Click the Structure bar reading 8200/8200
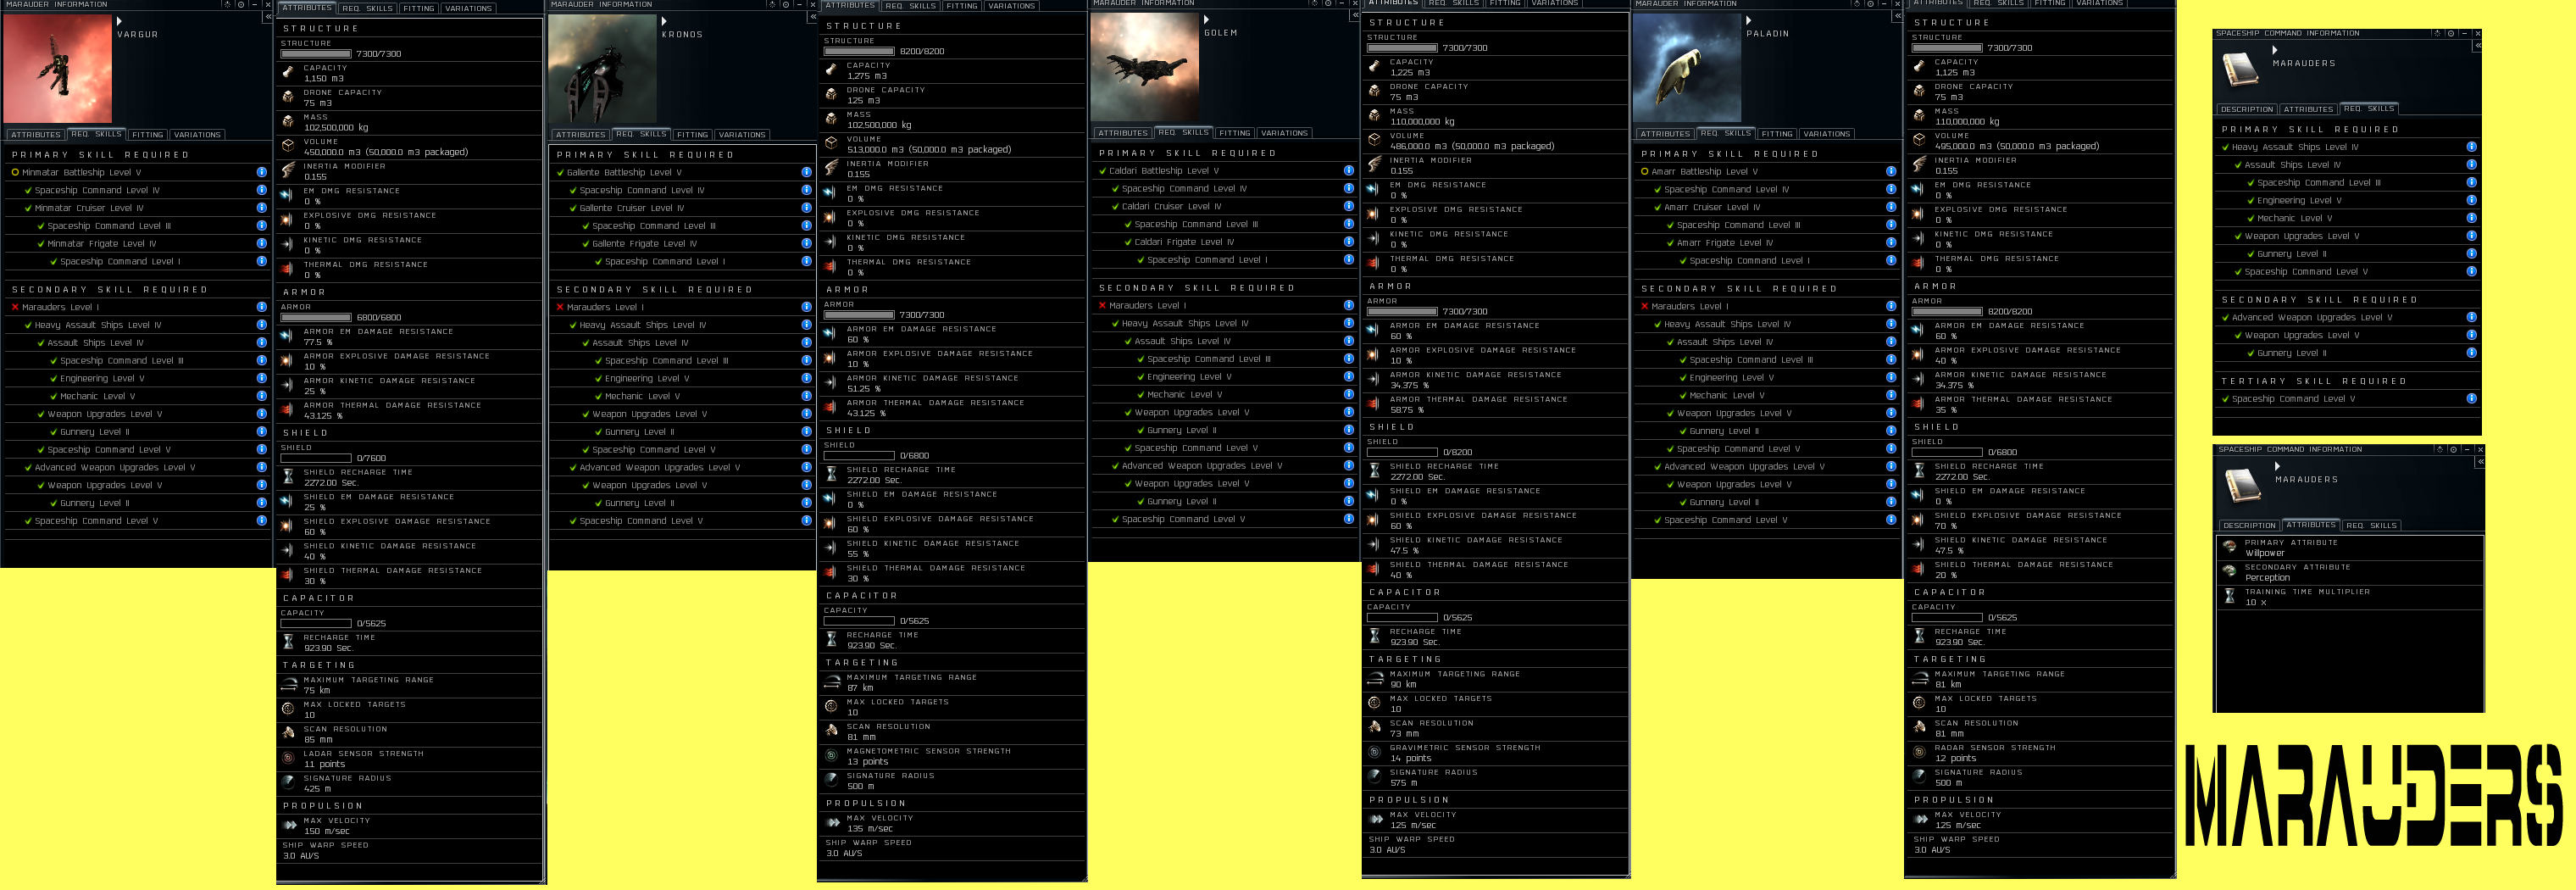 (x=859, y=51)
